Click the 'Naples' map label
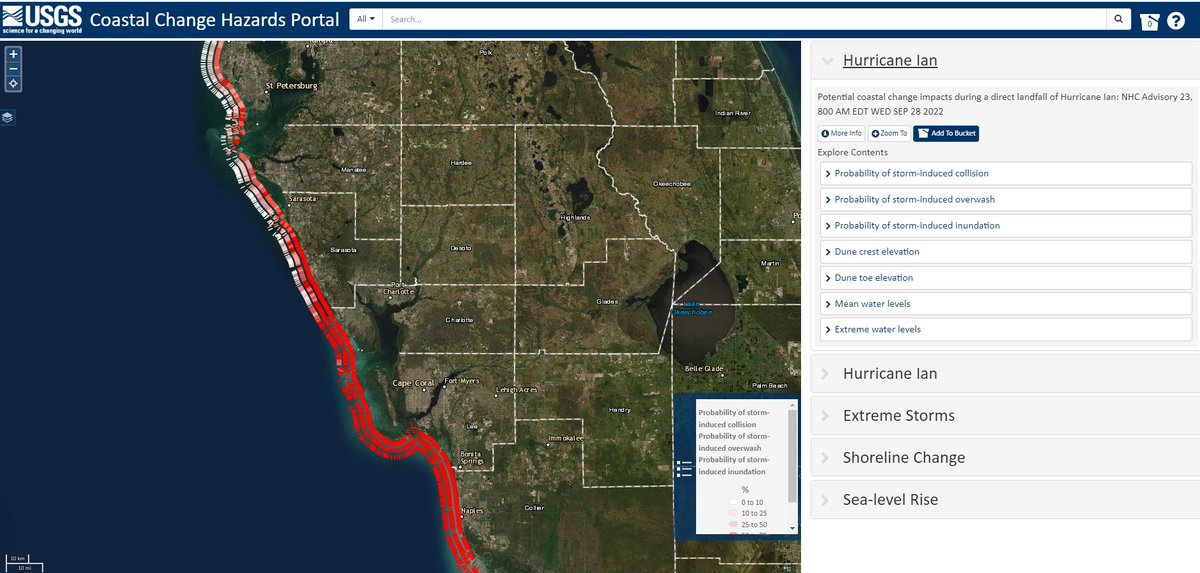Viewport: 1200px width, 573px height. pyautogui.click(x=470, y=512)
